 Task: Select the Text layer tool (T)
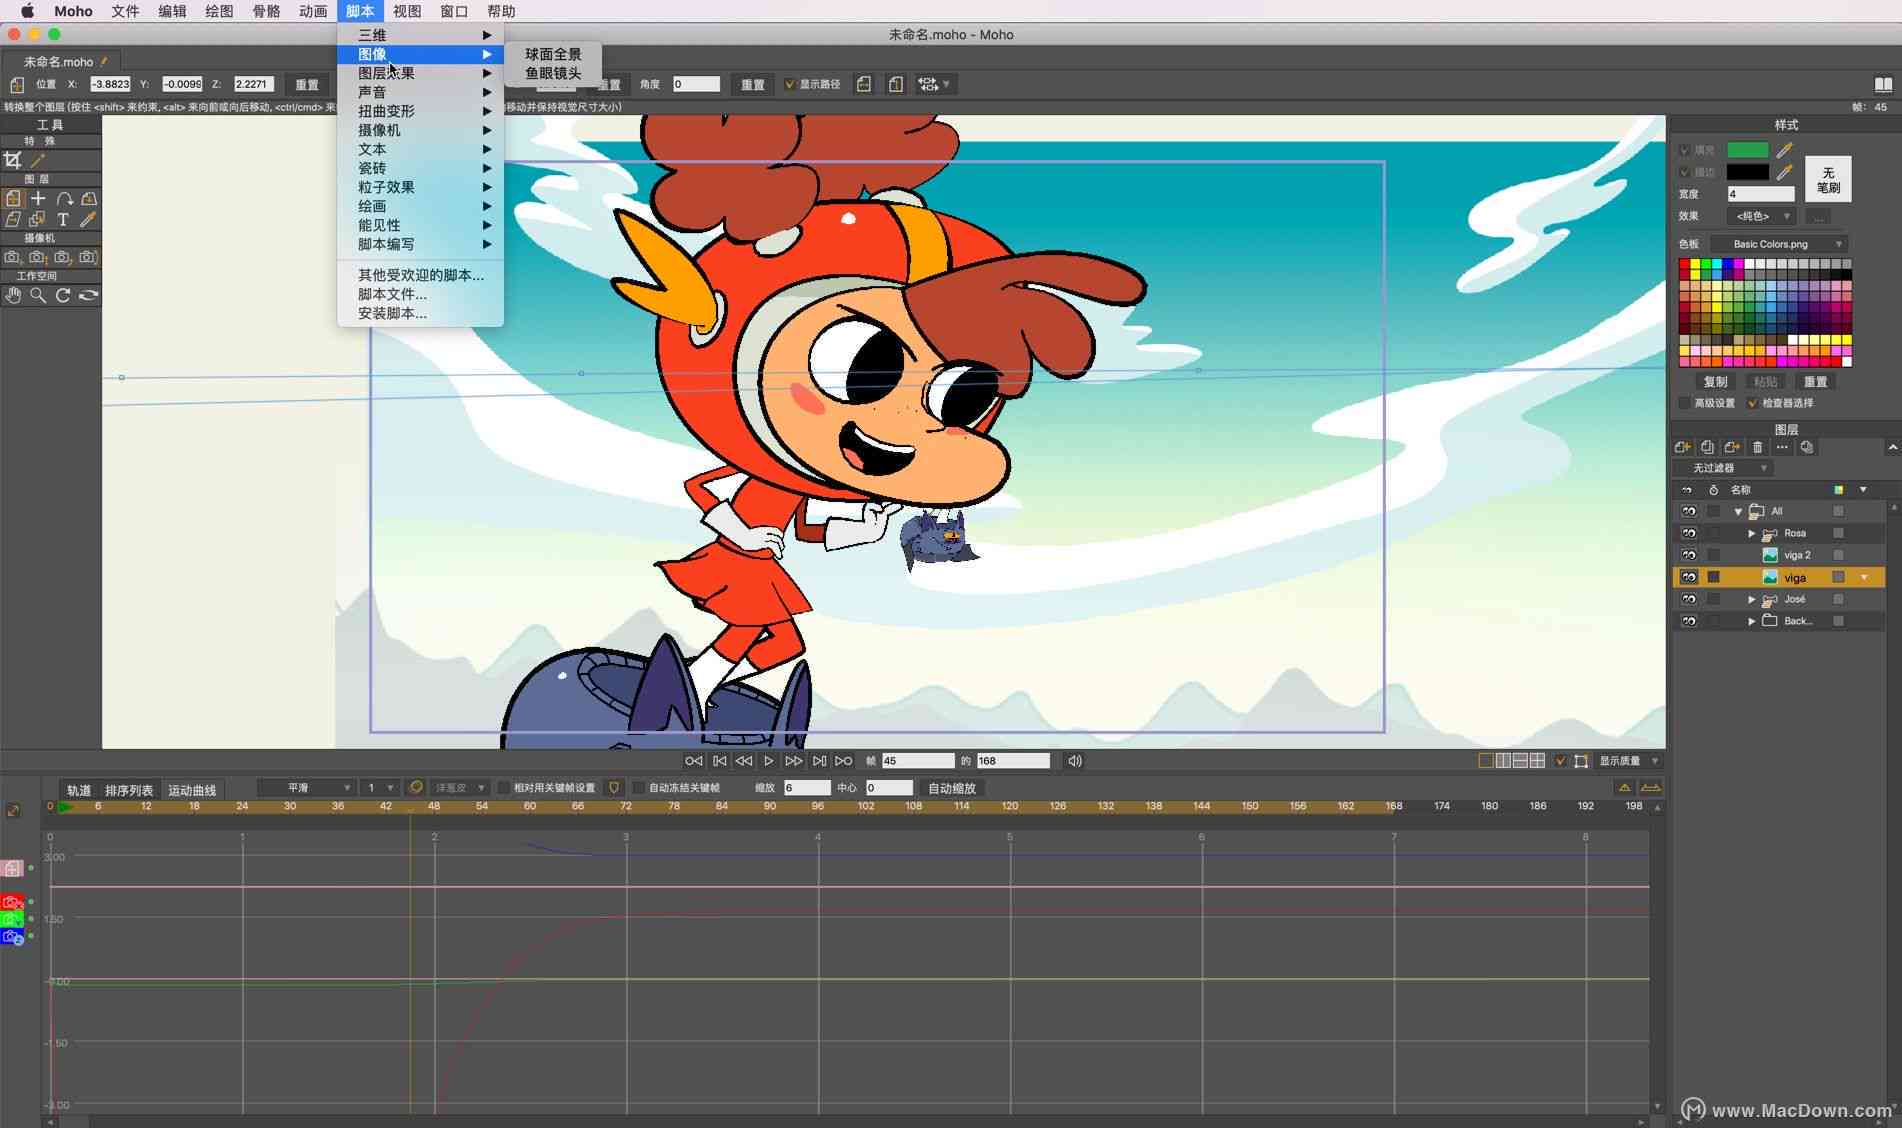click(63, 219)
